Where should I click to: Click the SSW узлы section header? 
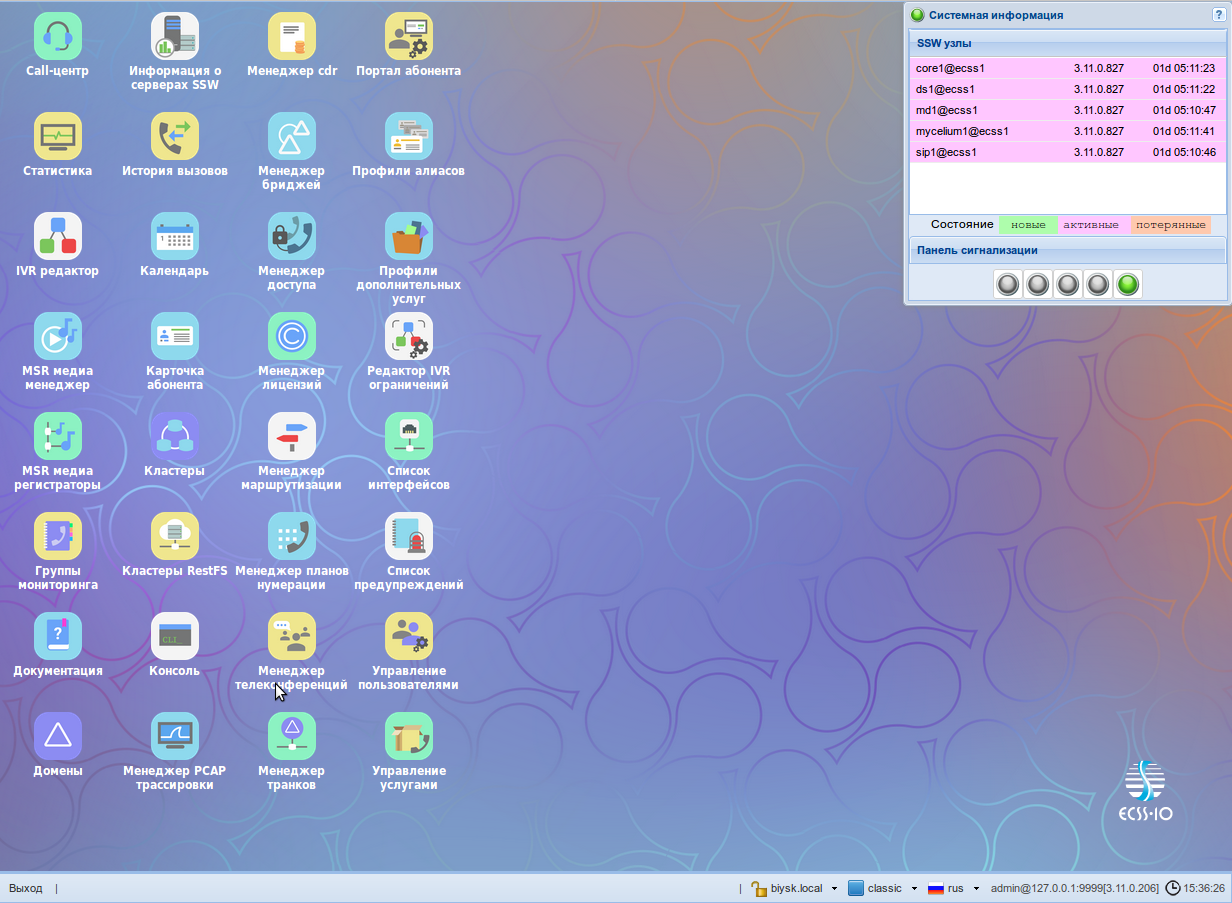(1066, 44)
